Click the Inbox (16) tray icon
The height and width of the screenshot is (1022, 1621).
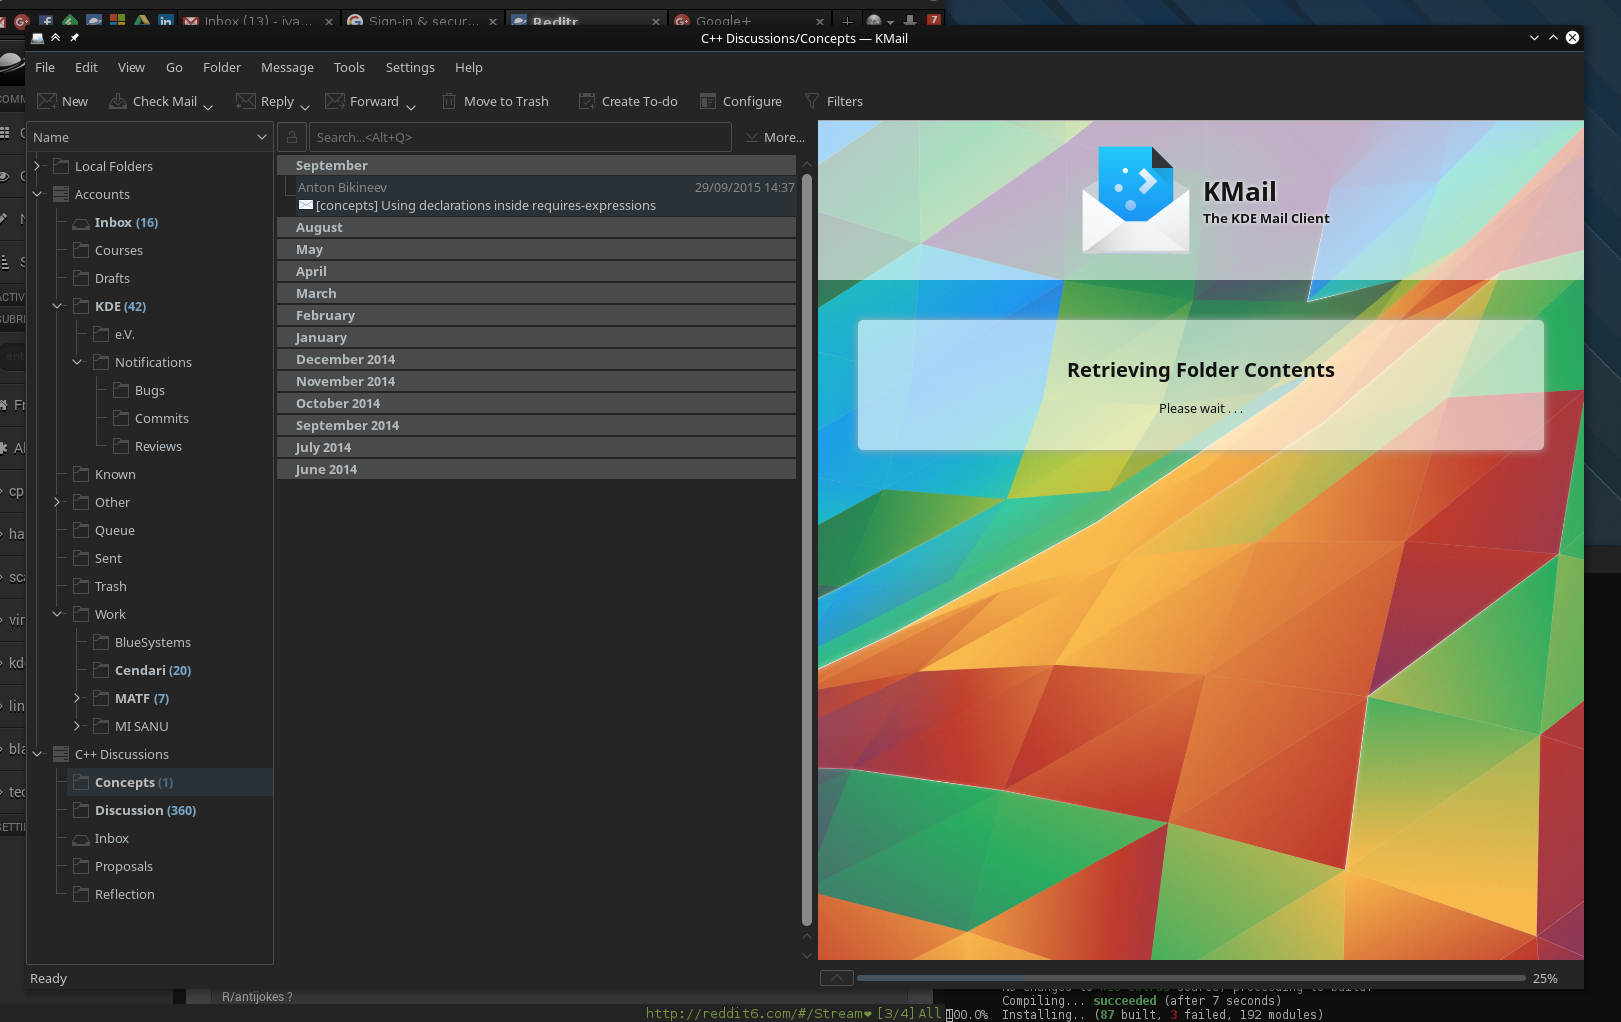[81, 223]
